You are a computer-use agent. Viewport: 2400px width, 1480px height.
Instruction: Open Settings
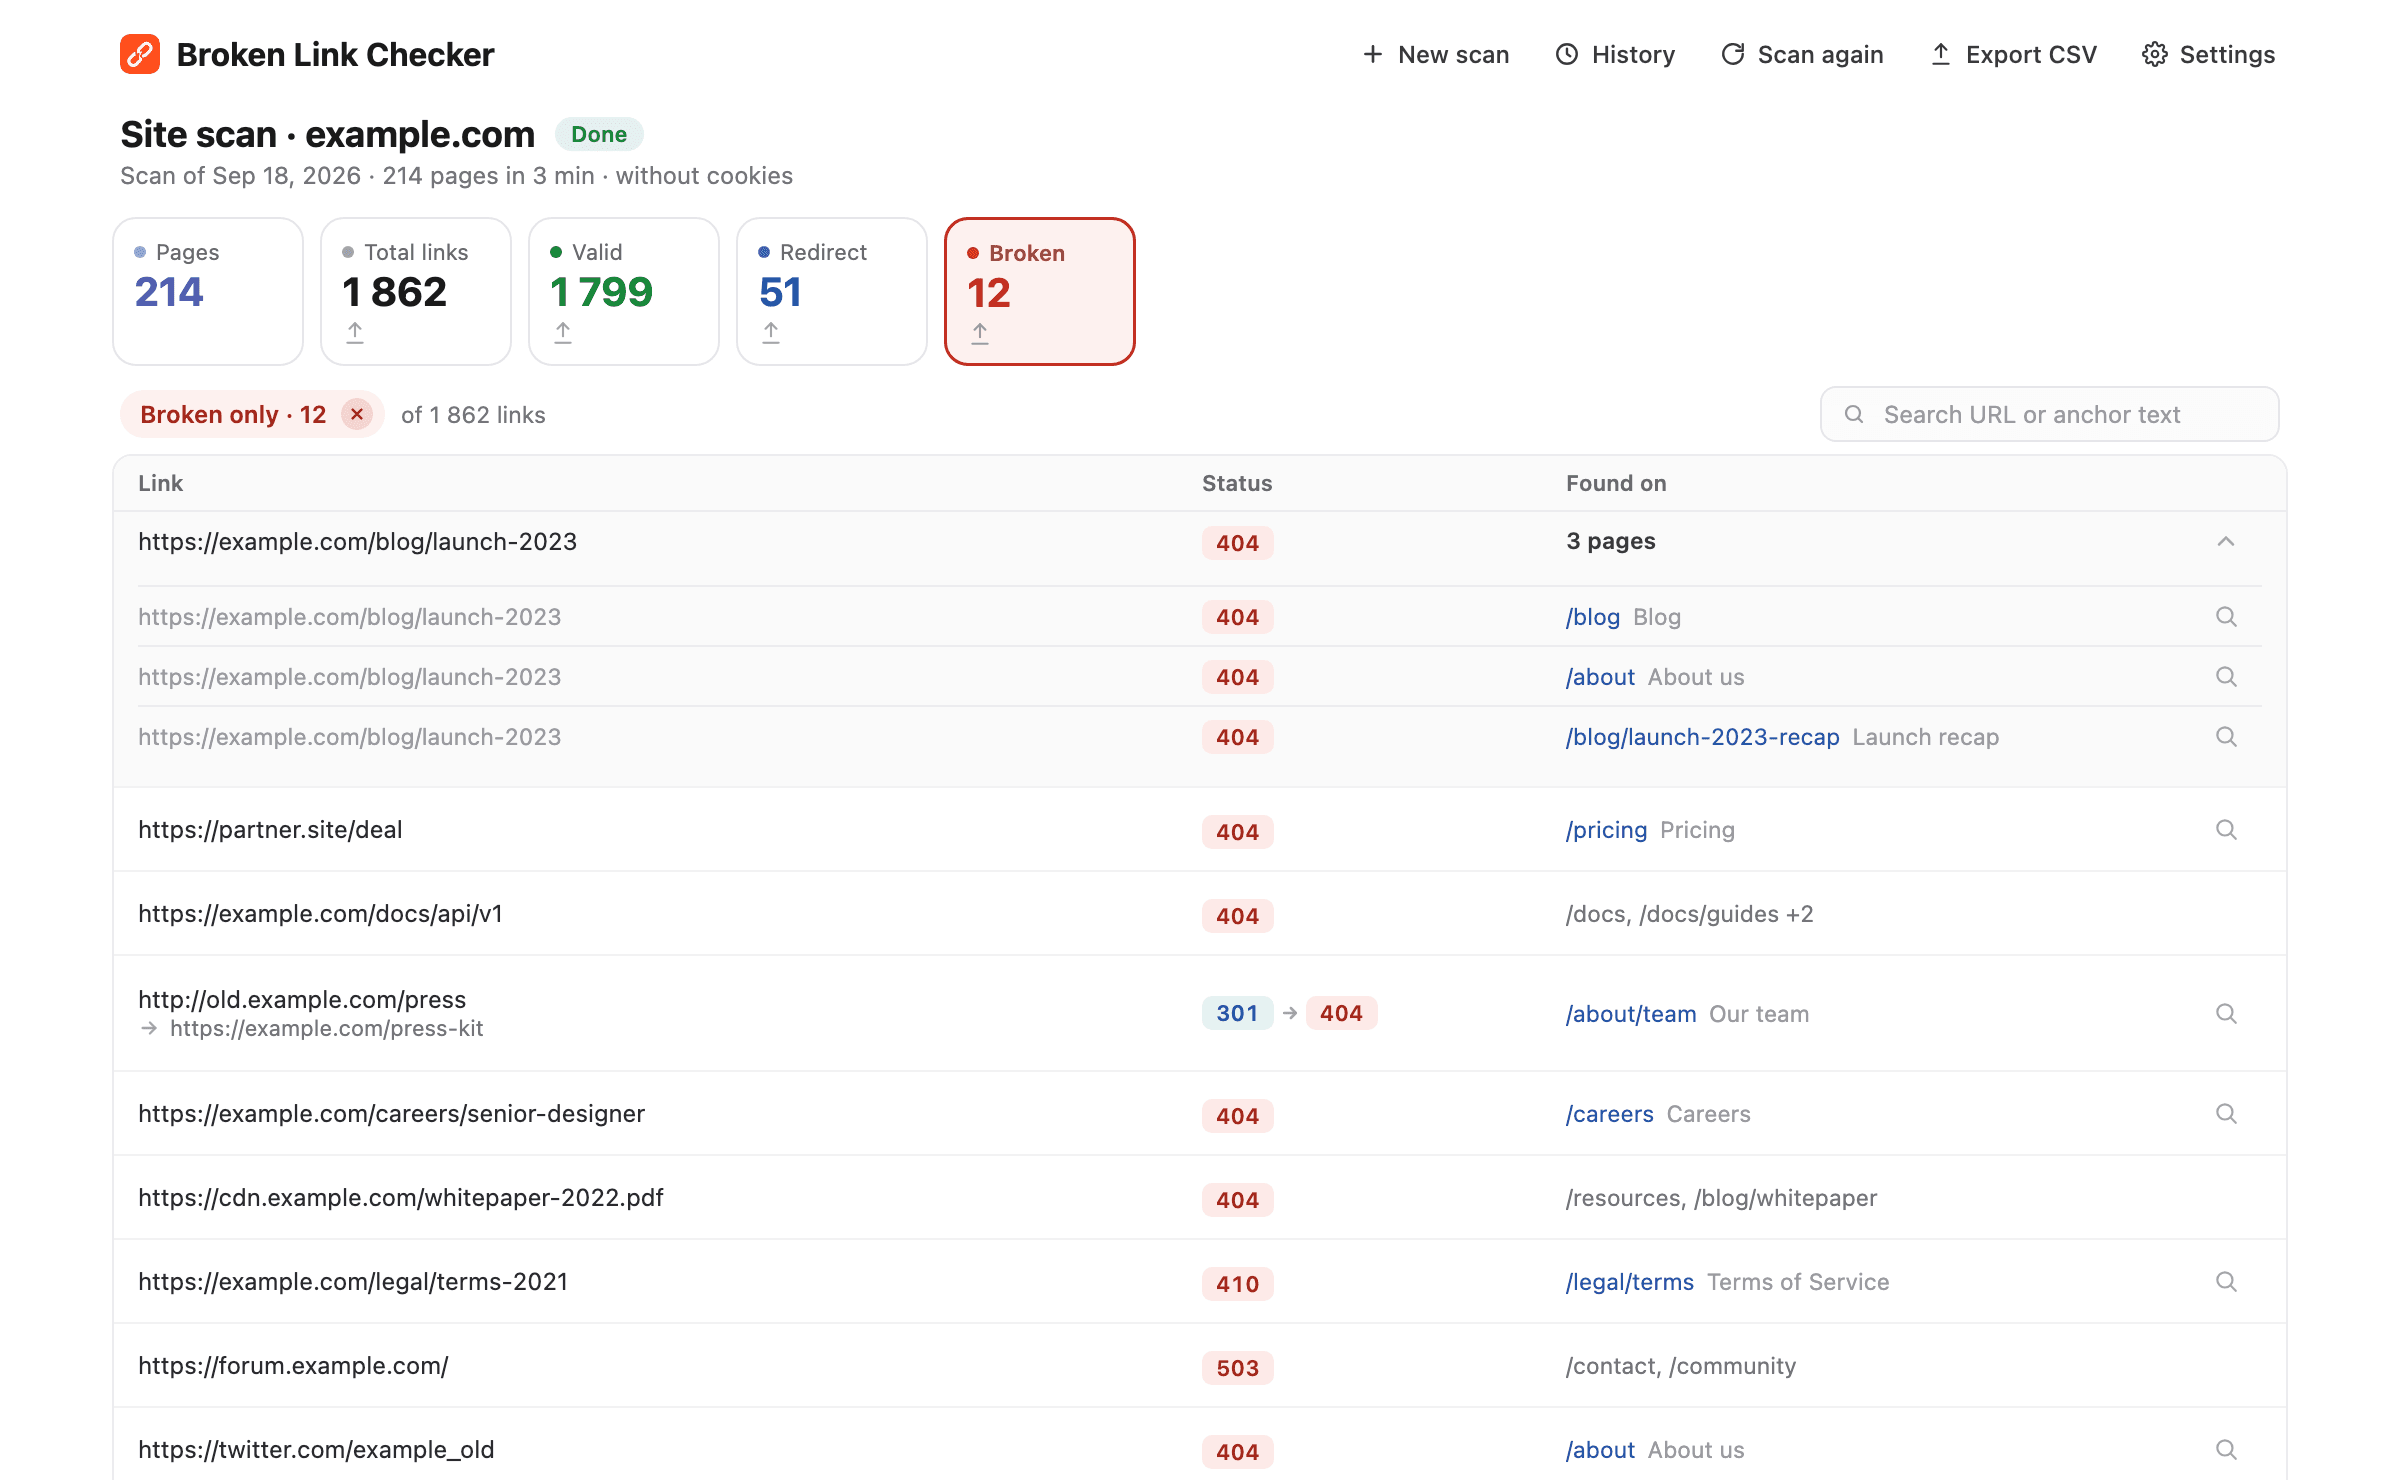pyautogui.click(x=2209, y=54)
